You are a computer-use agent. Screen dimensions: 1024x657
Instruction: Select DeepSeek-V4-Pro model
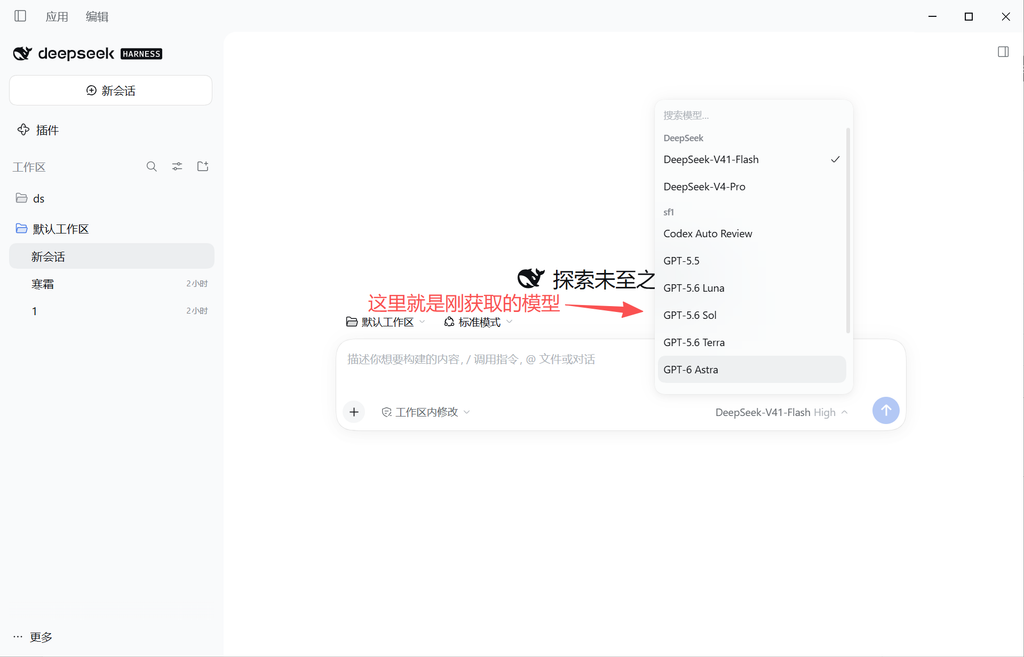[x=752, y=187]
